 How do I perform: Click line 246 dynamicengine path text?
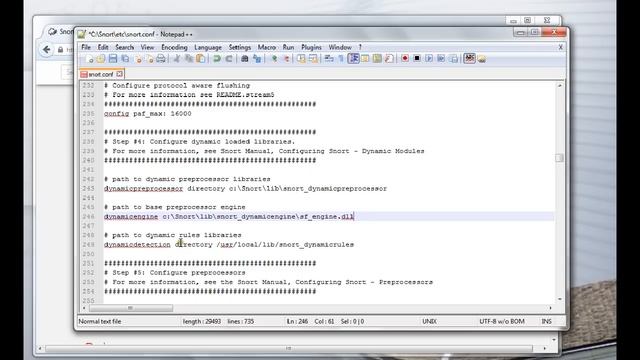coord(229,216)
